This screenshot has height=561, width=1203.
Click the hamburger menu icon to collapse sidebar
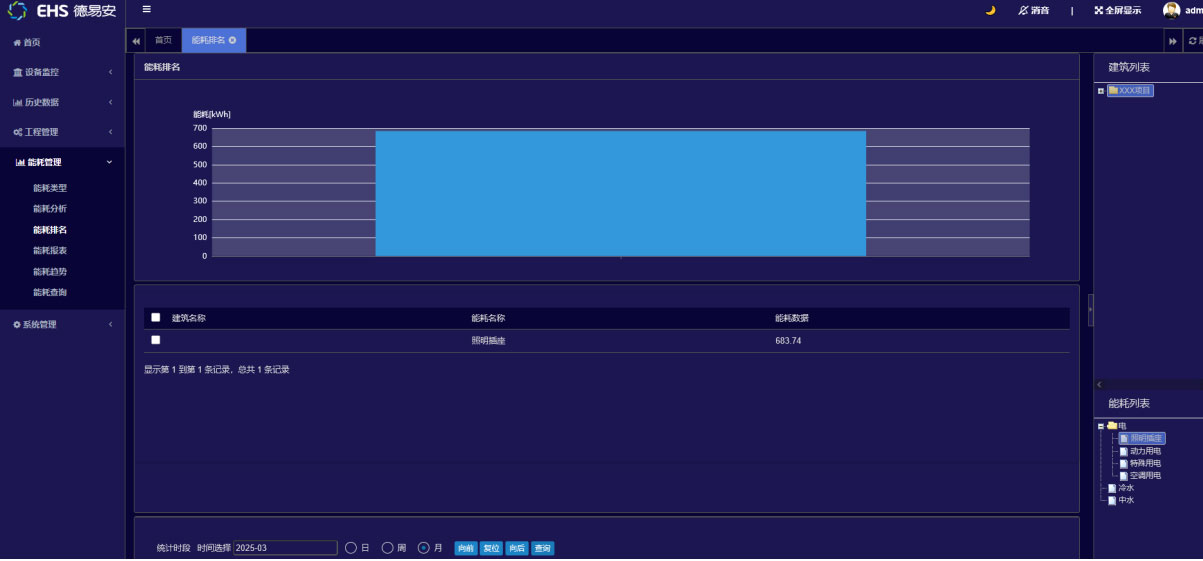click(146, 10)
